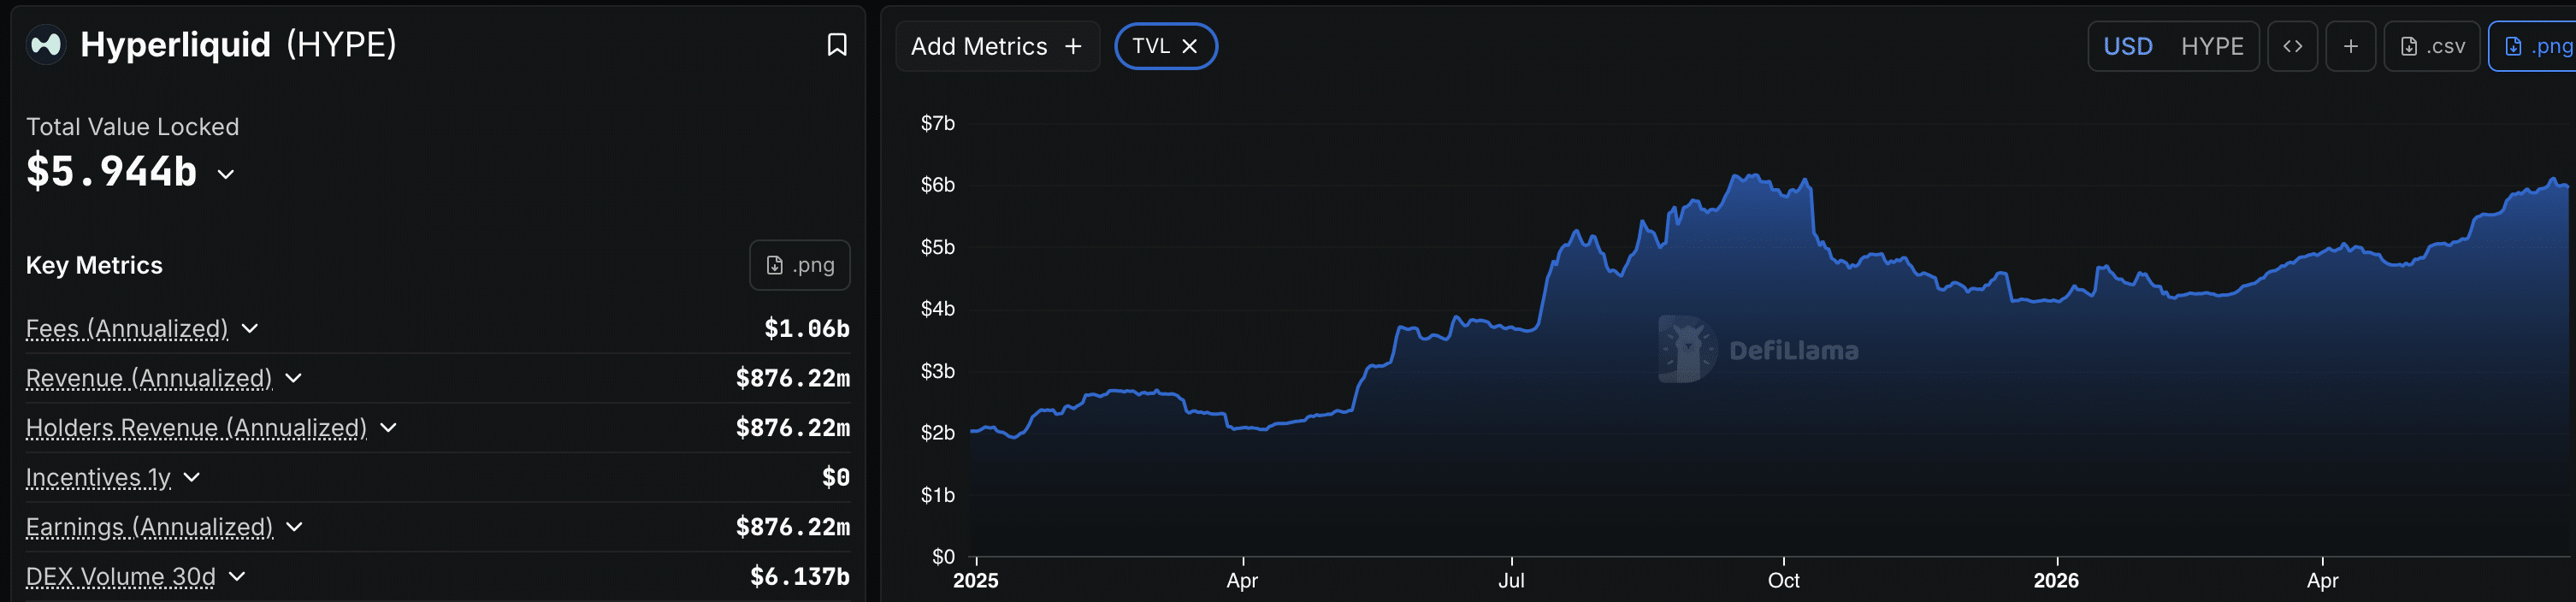Expand Holders Revenue (Annualized) row

click(389, 428)
